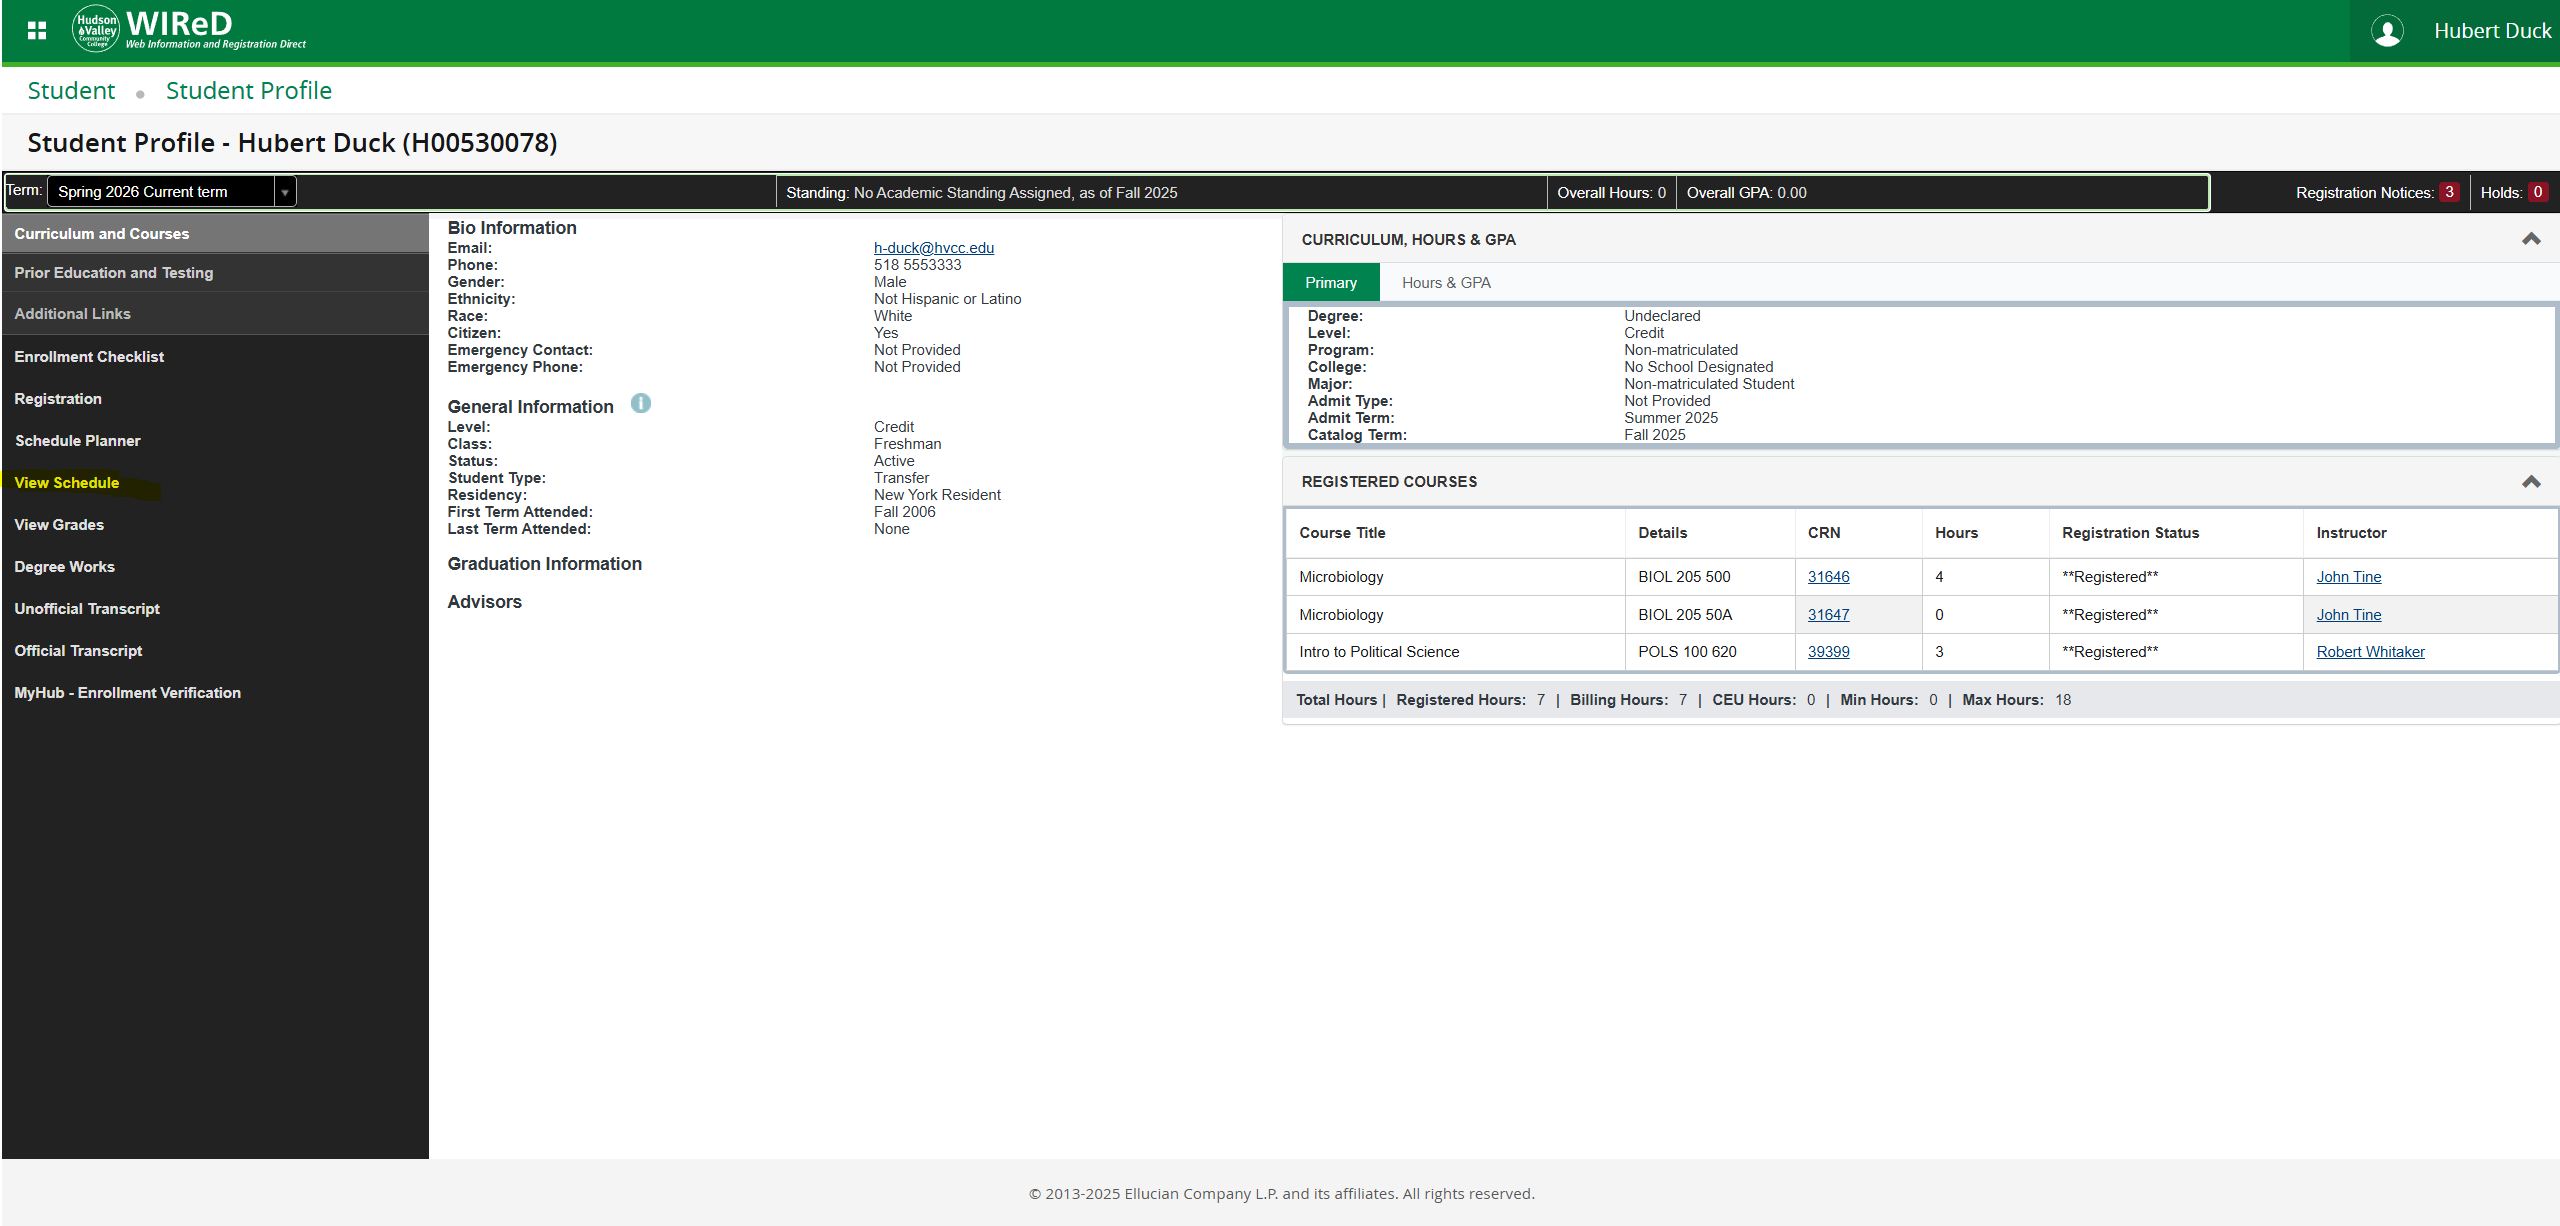This screenshot has width=2560, height=1226.
Task: Open the Term dropdown selector
Action: (x=172, y=191)
